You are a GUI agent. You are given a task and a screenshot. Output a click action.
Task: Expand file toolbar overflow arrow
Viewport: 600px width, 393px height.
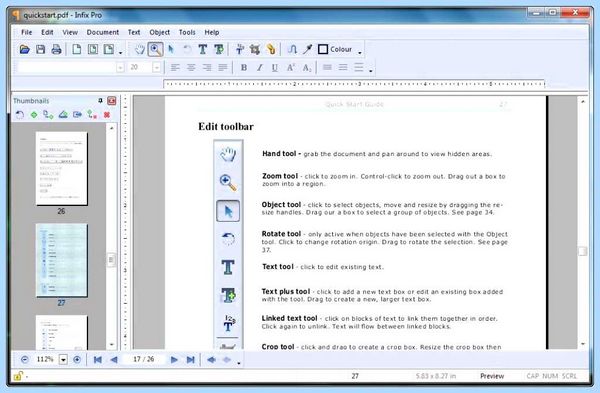[120, 52]
